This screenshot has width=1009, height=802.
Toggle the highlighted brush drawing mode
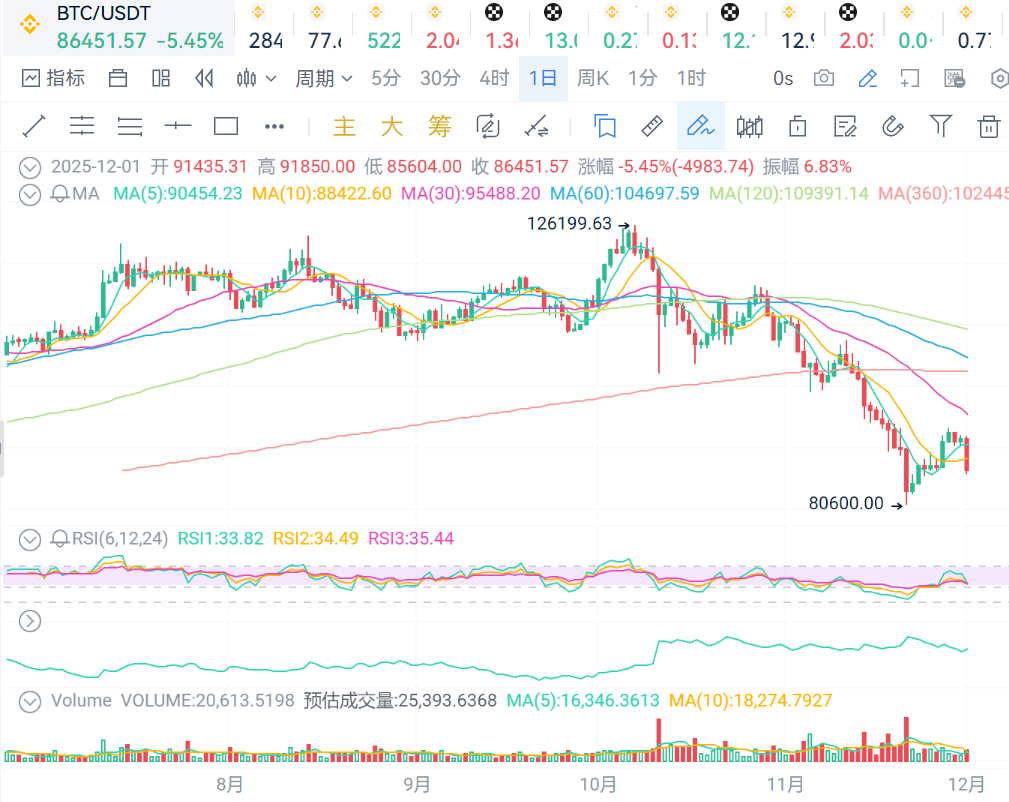tap(700, 126)
